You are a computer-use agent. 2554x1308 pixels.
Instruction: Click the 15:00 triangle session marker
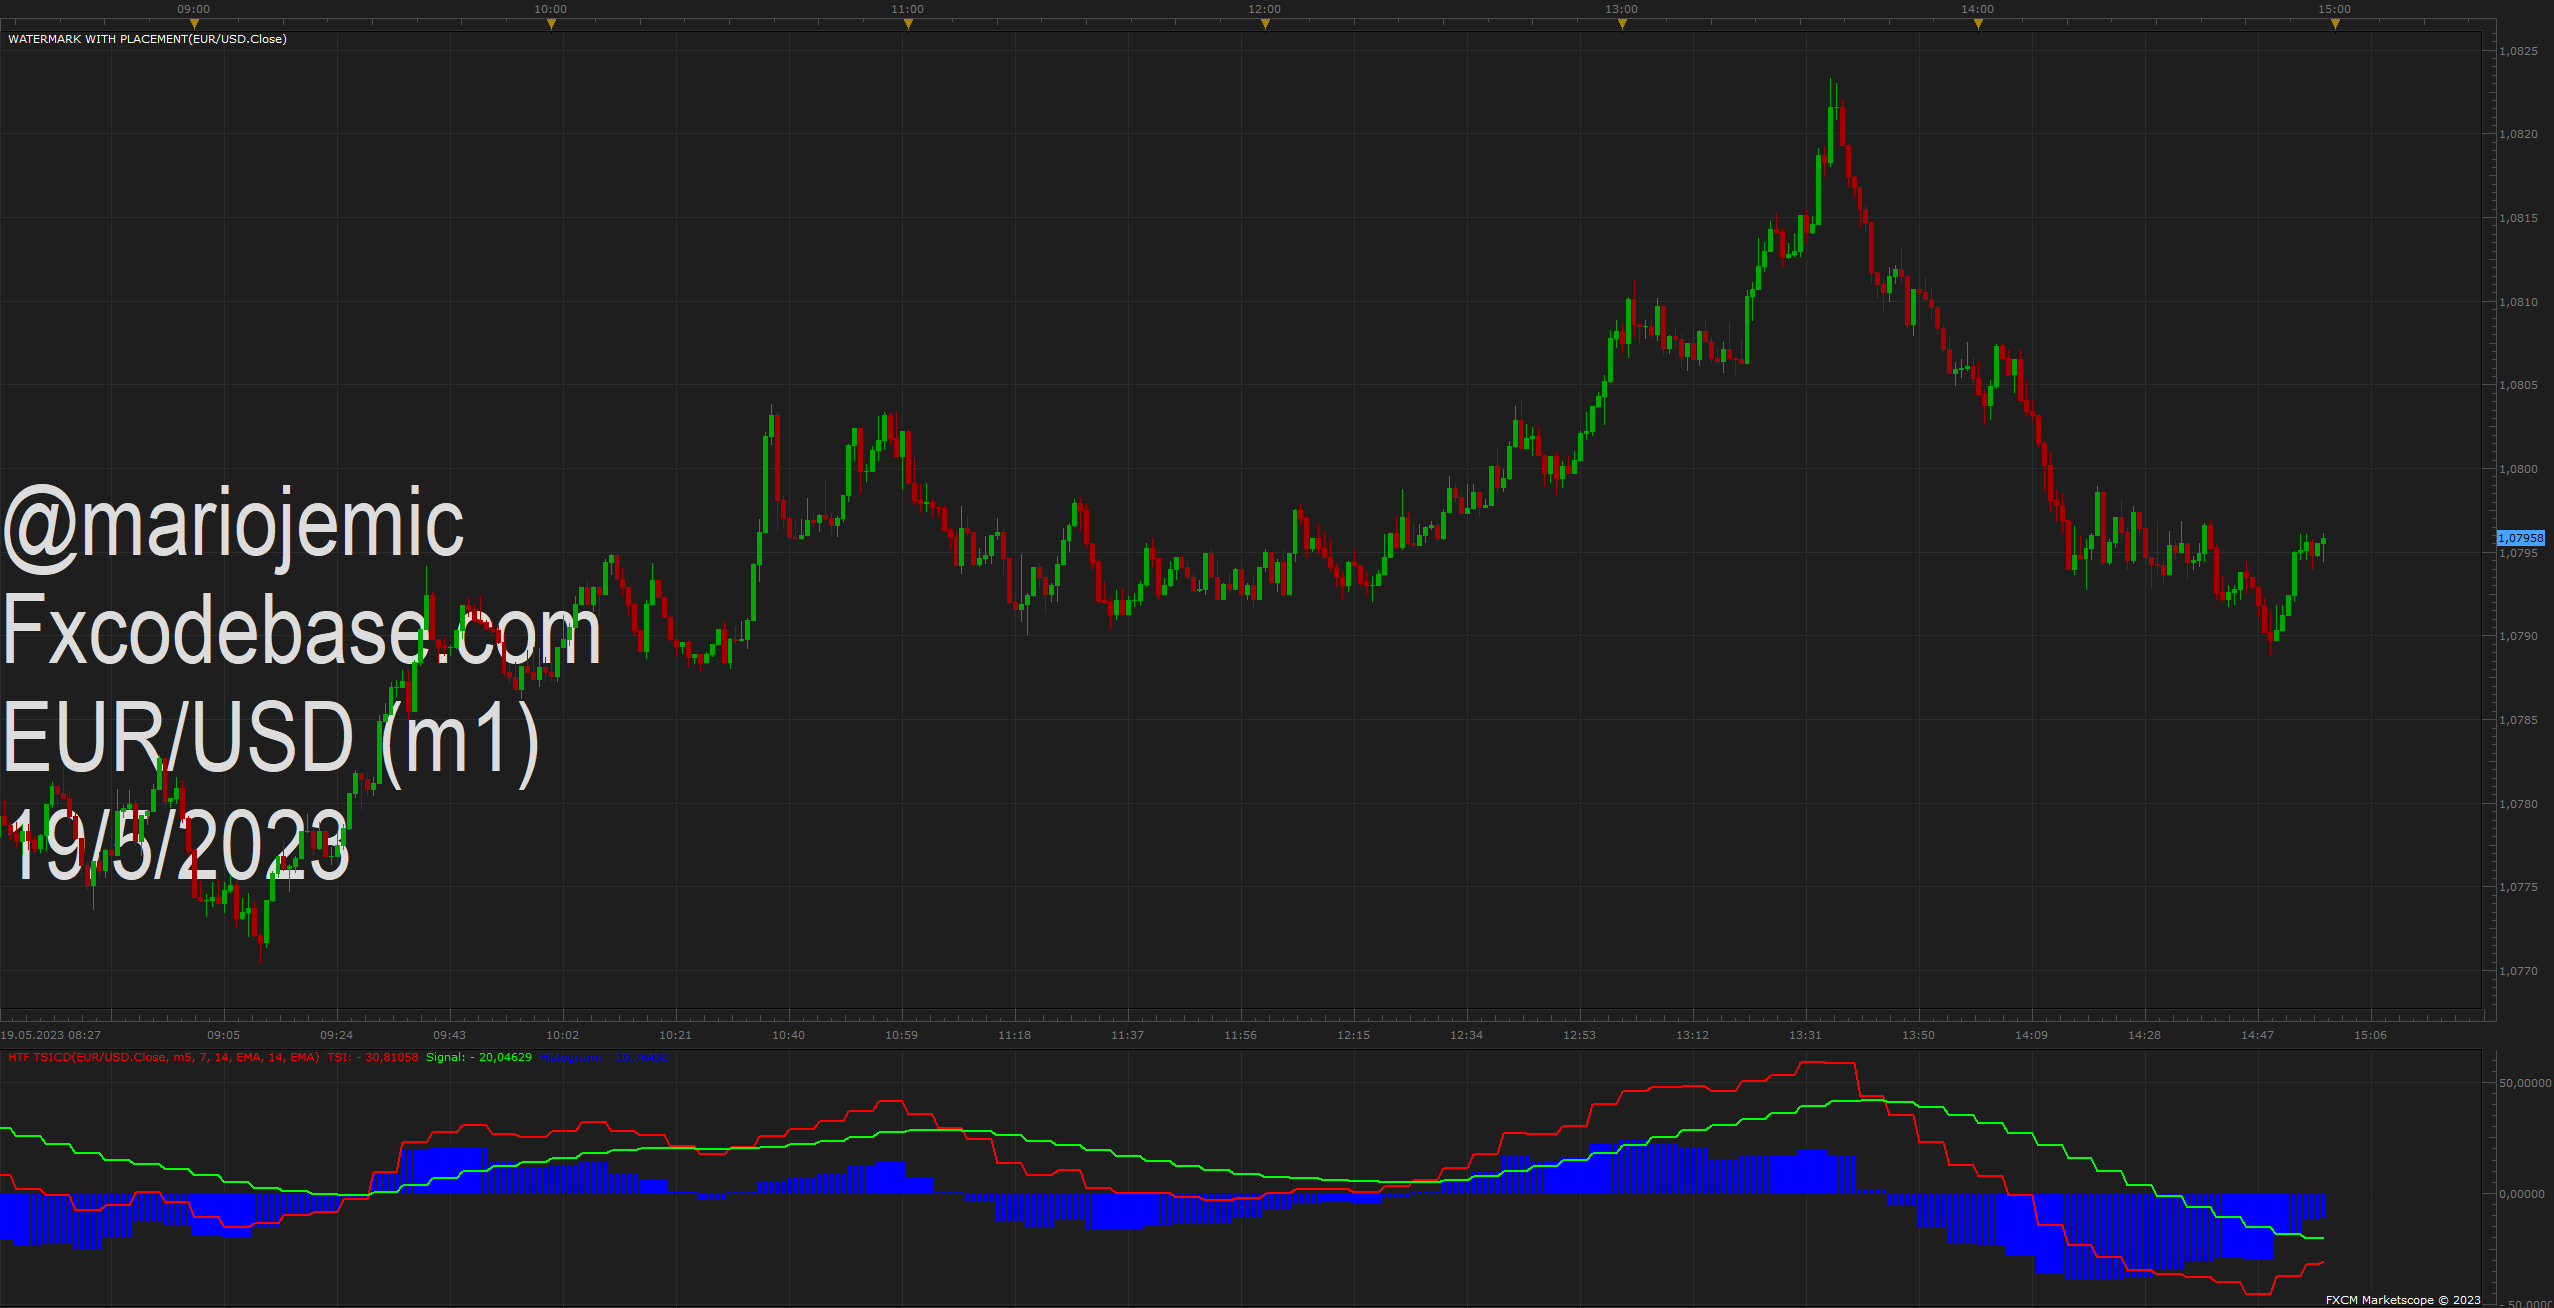pyautogui.click(x=2335, y=24)
